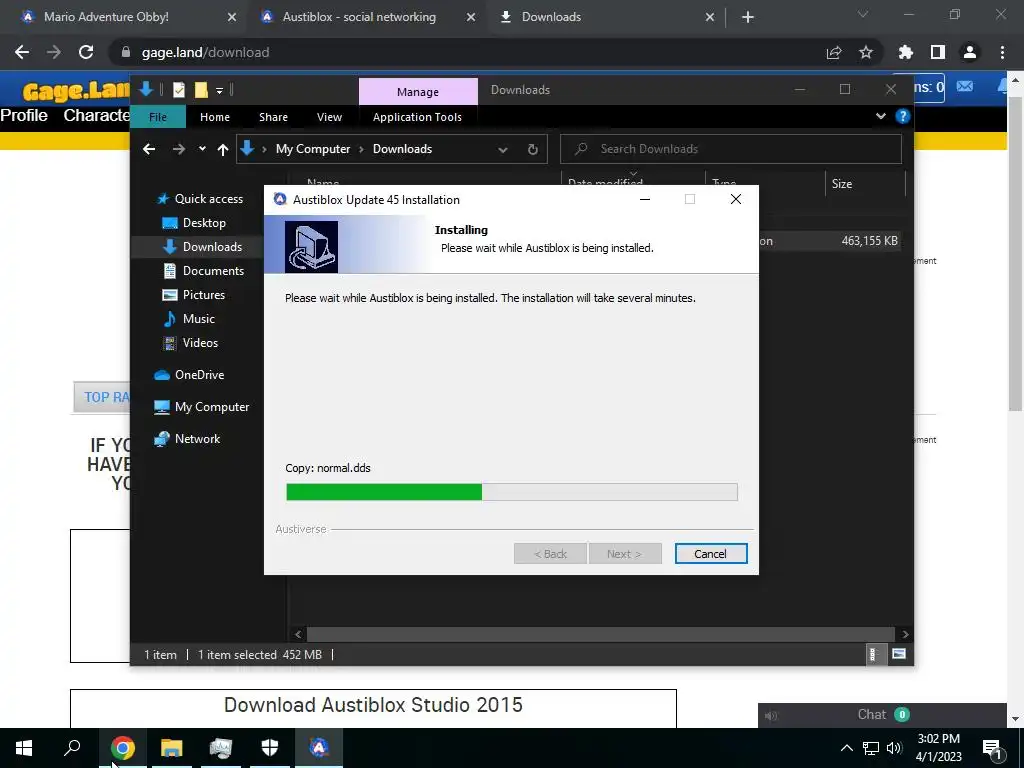Click Austiblox installer icon in taskbar
The width and height of the screenshot is (1024, 768).
pos(319,748)
